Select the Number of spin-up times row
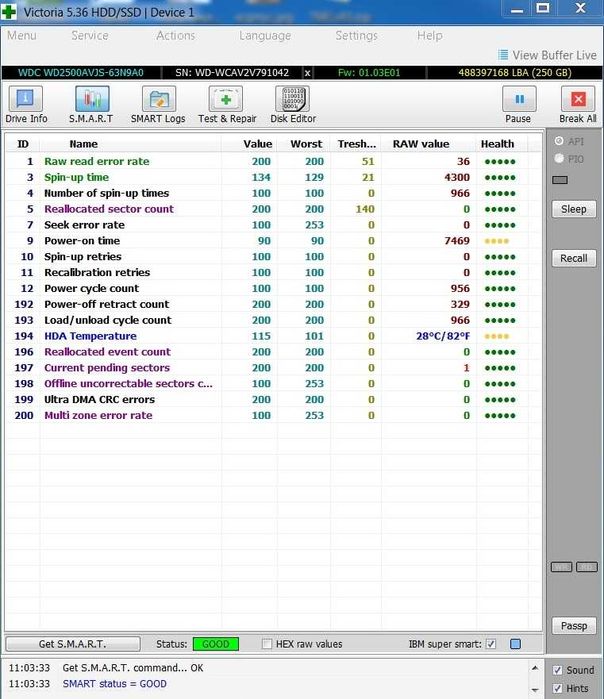 [274, 193]
